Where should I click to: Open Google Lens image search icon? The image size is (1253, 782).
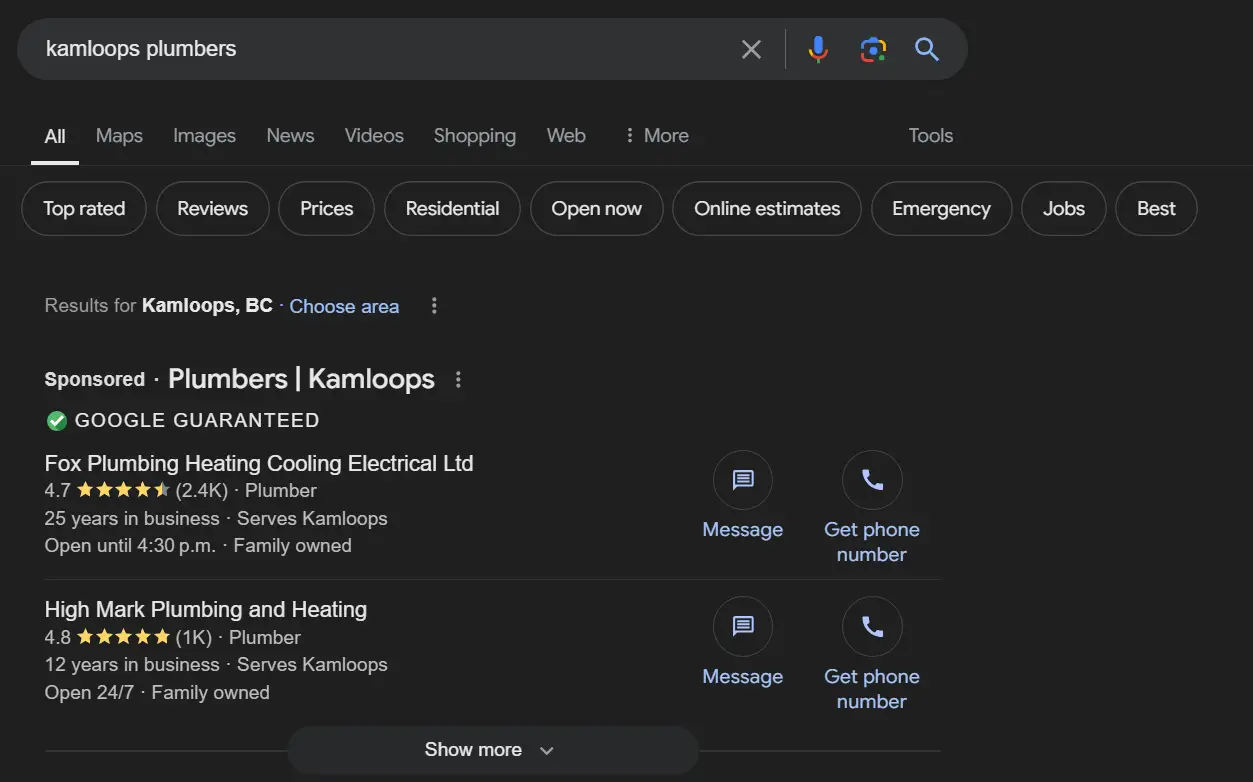(873, 49)
